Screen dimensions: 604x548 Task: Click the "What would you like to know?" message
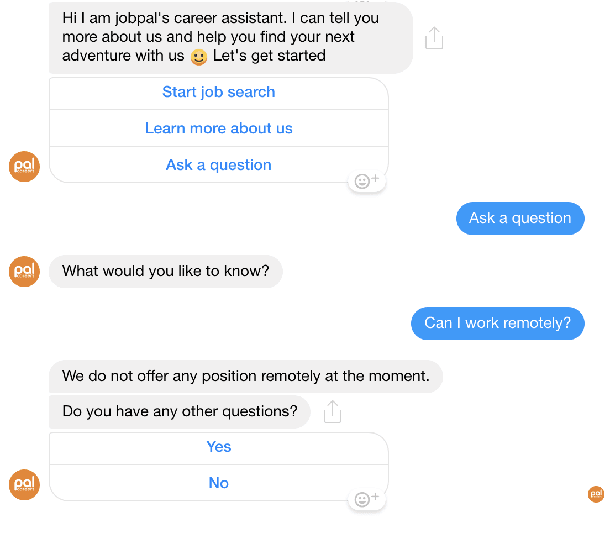click(x=166, y=271)
